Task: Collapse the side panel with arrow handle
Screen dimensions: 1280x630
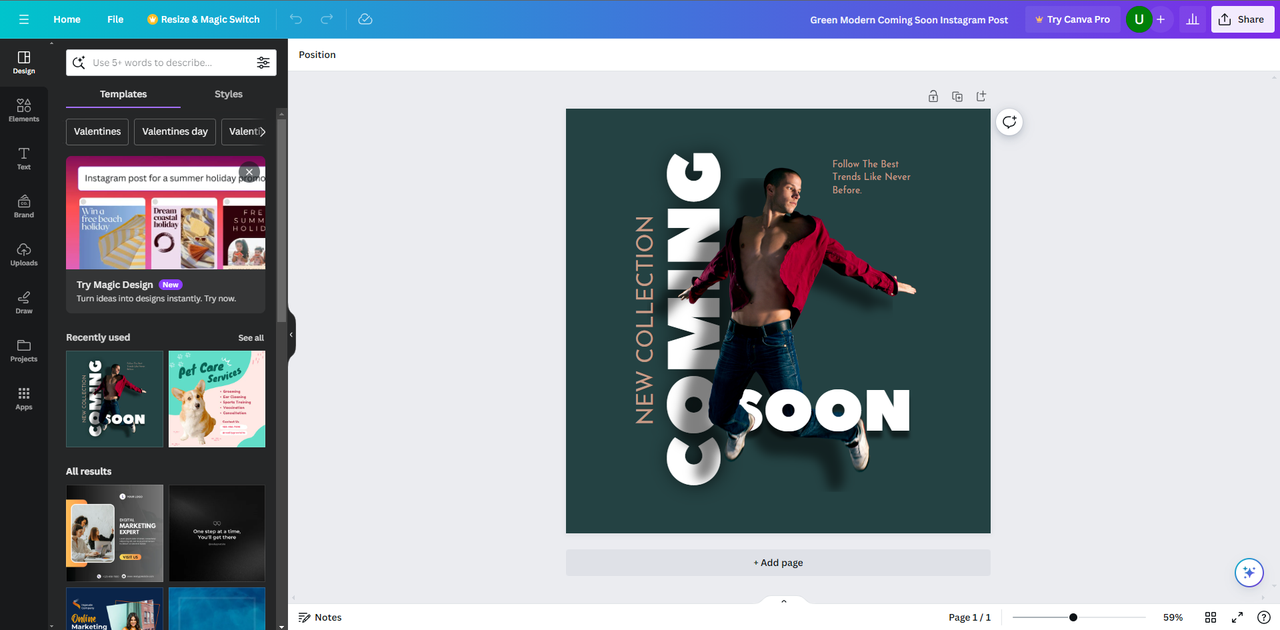Action: point(291,335)
